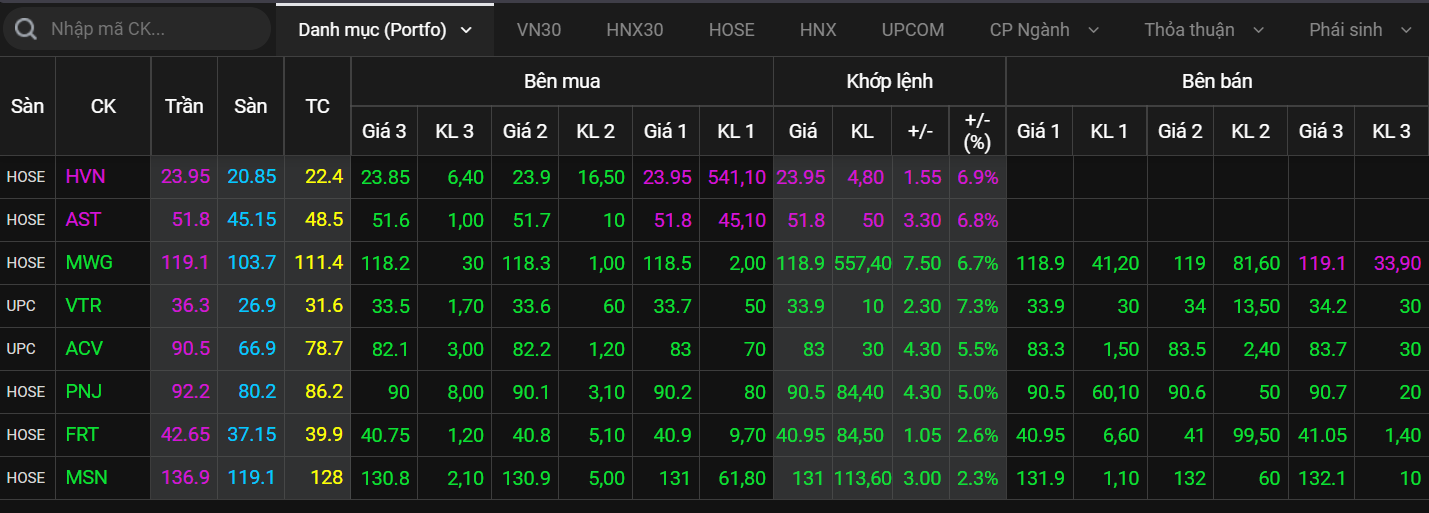Screen dimensions: 1429x513
Task: Click FRT ceiling price 42.65
Action: [185, 435]
